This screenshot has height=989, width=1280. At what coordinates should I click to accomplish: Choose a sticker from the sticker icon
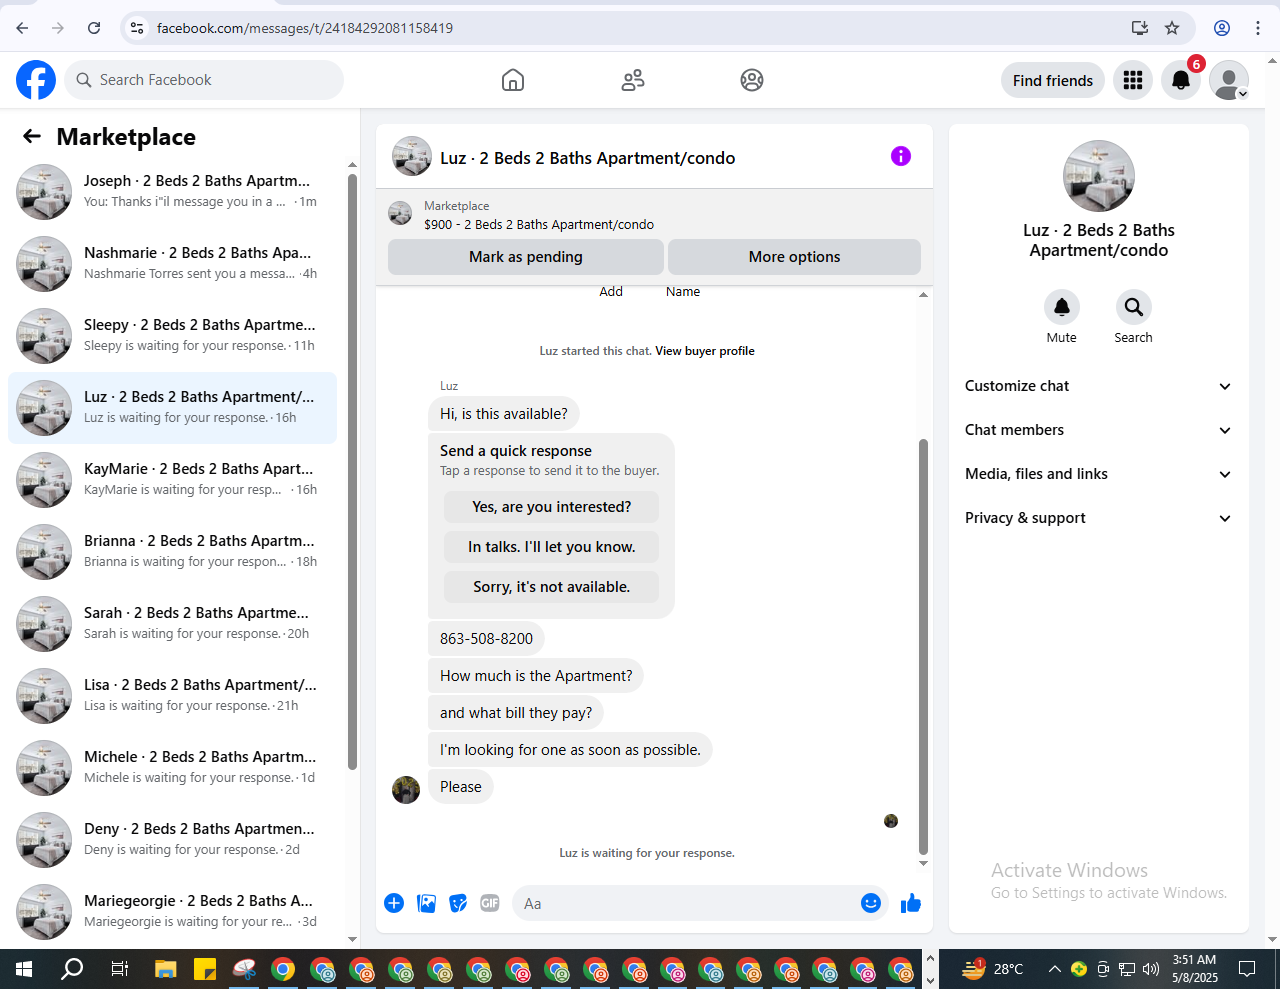pos(458,903)
